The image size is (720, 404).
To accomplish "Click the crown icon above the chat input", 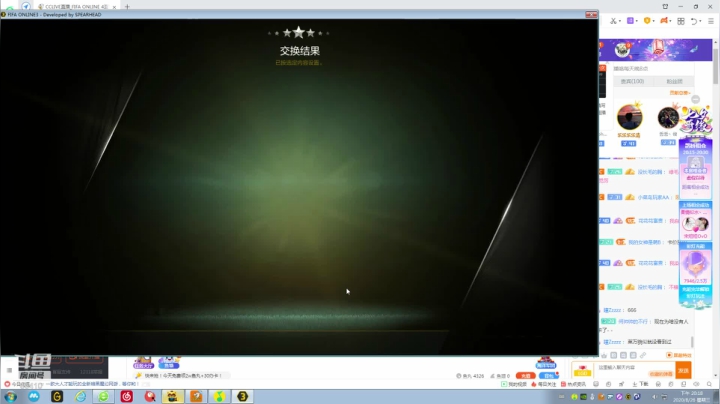I will click(604, 355).
